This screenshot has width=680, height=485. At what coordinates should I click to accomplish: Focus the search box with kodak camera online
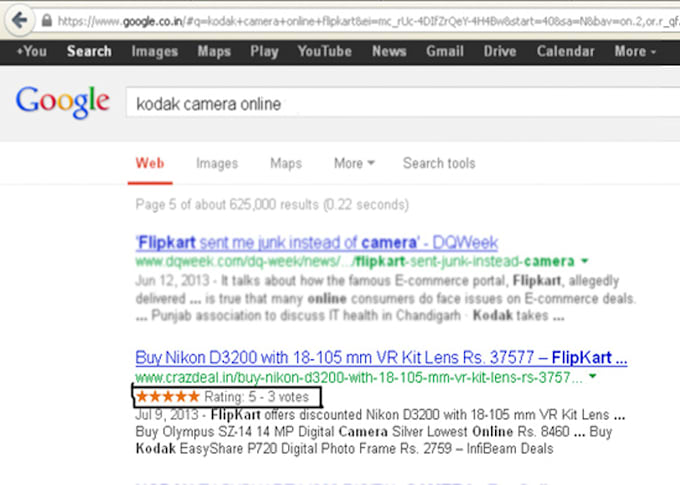(x=402, y=103)
